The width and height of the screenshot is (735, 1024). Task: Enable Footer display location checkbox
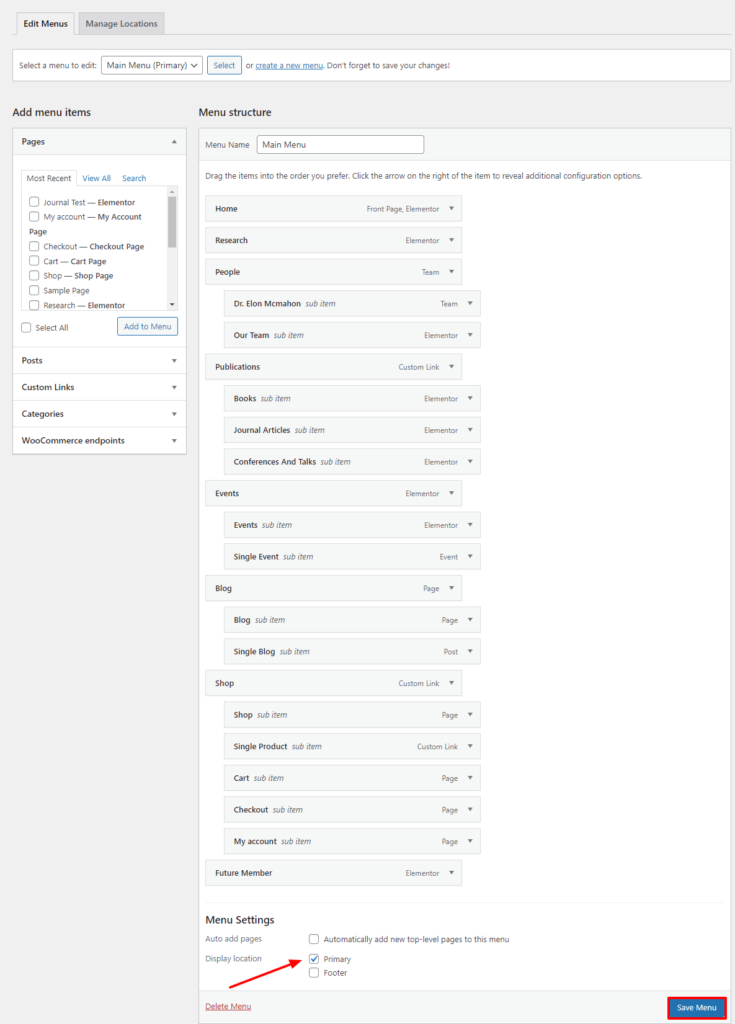click(x=314, y=972)
